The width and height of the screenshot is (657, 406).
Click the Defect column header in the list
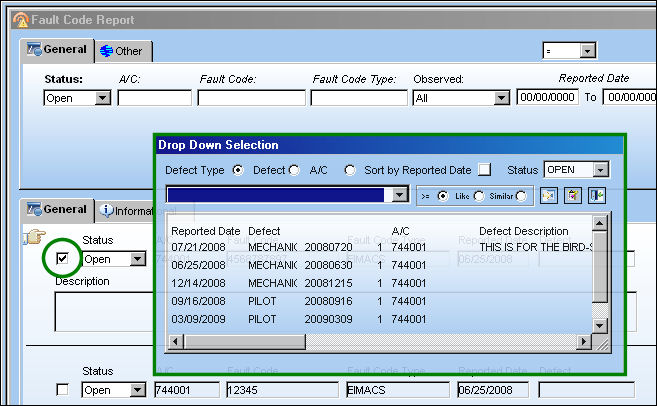[264, 231]
